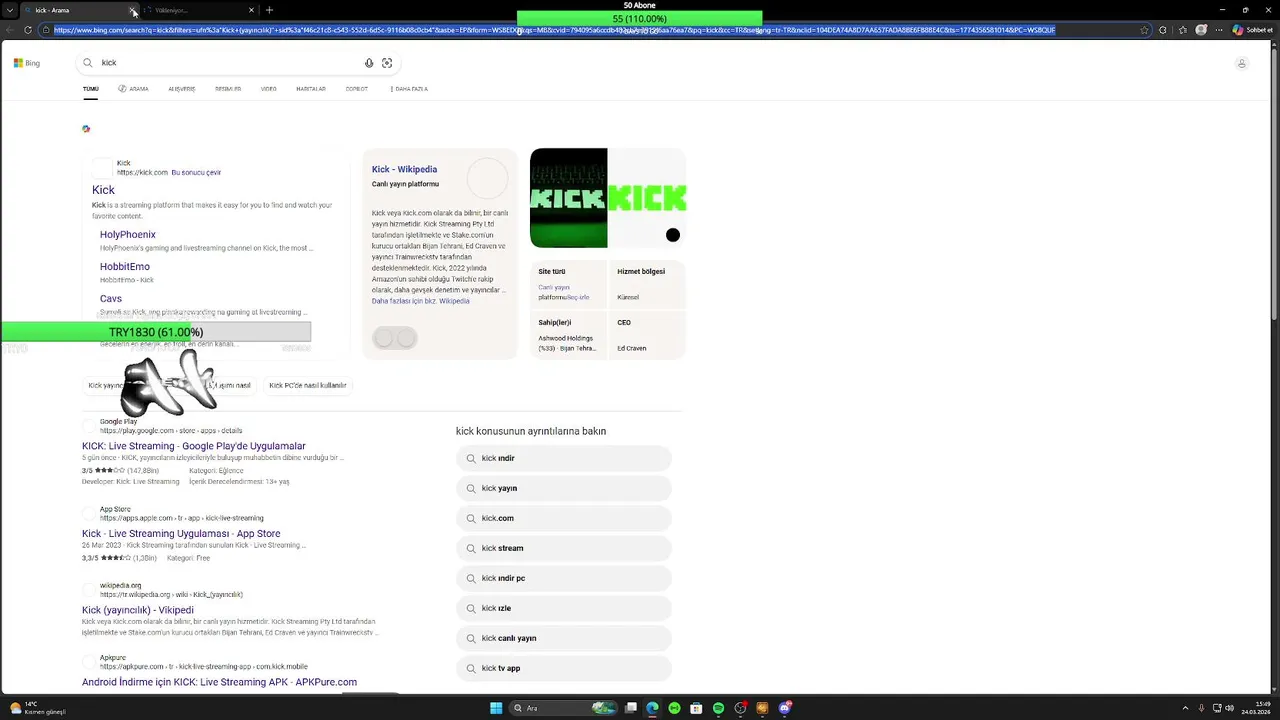Select the TÜMÜ search tab
This screenshot has height=720, width=1280.
91,89
